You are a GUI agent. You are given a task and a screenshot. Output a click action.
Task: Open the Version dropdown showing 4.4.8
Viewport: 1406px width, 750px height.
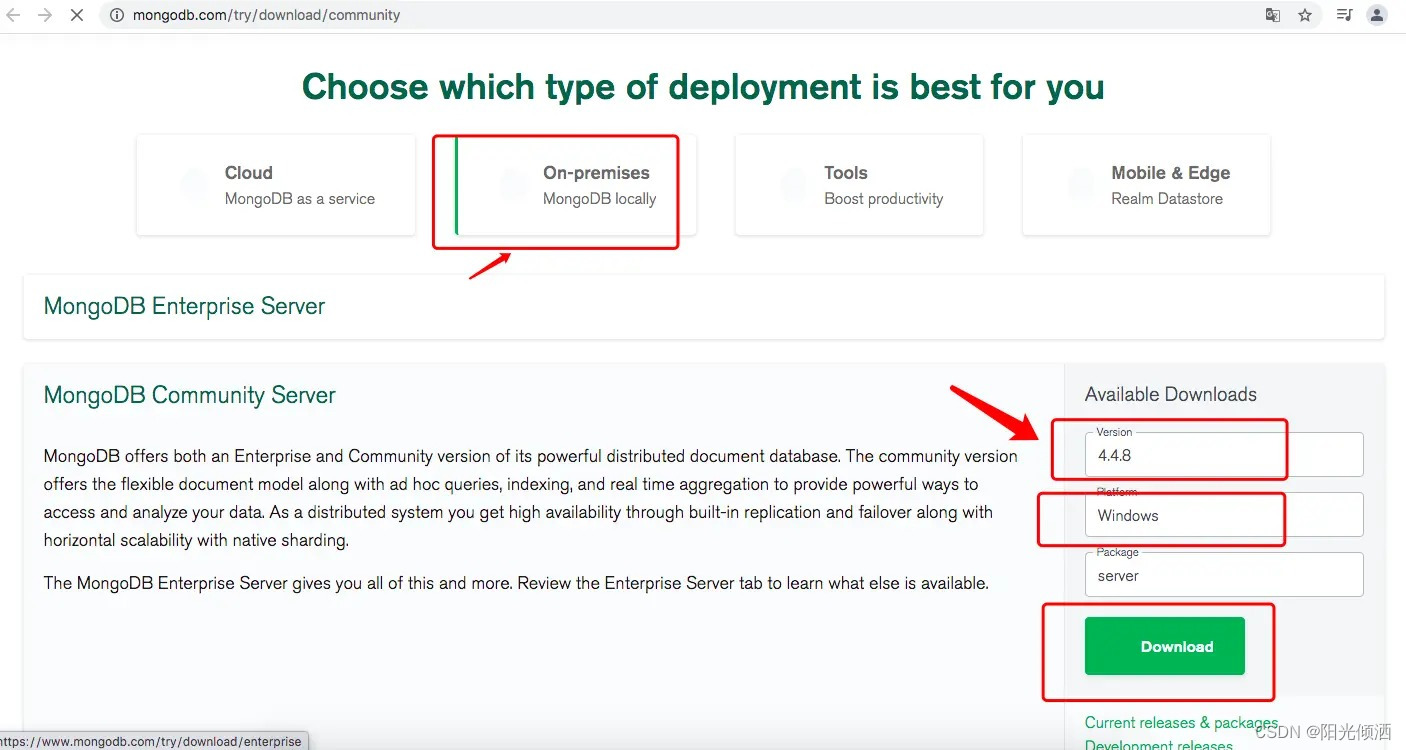point(1224,455)
